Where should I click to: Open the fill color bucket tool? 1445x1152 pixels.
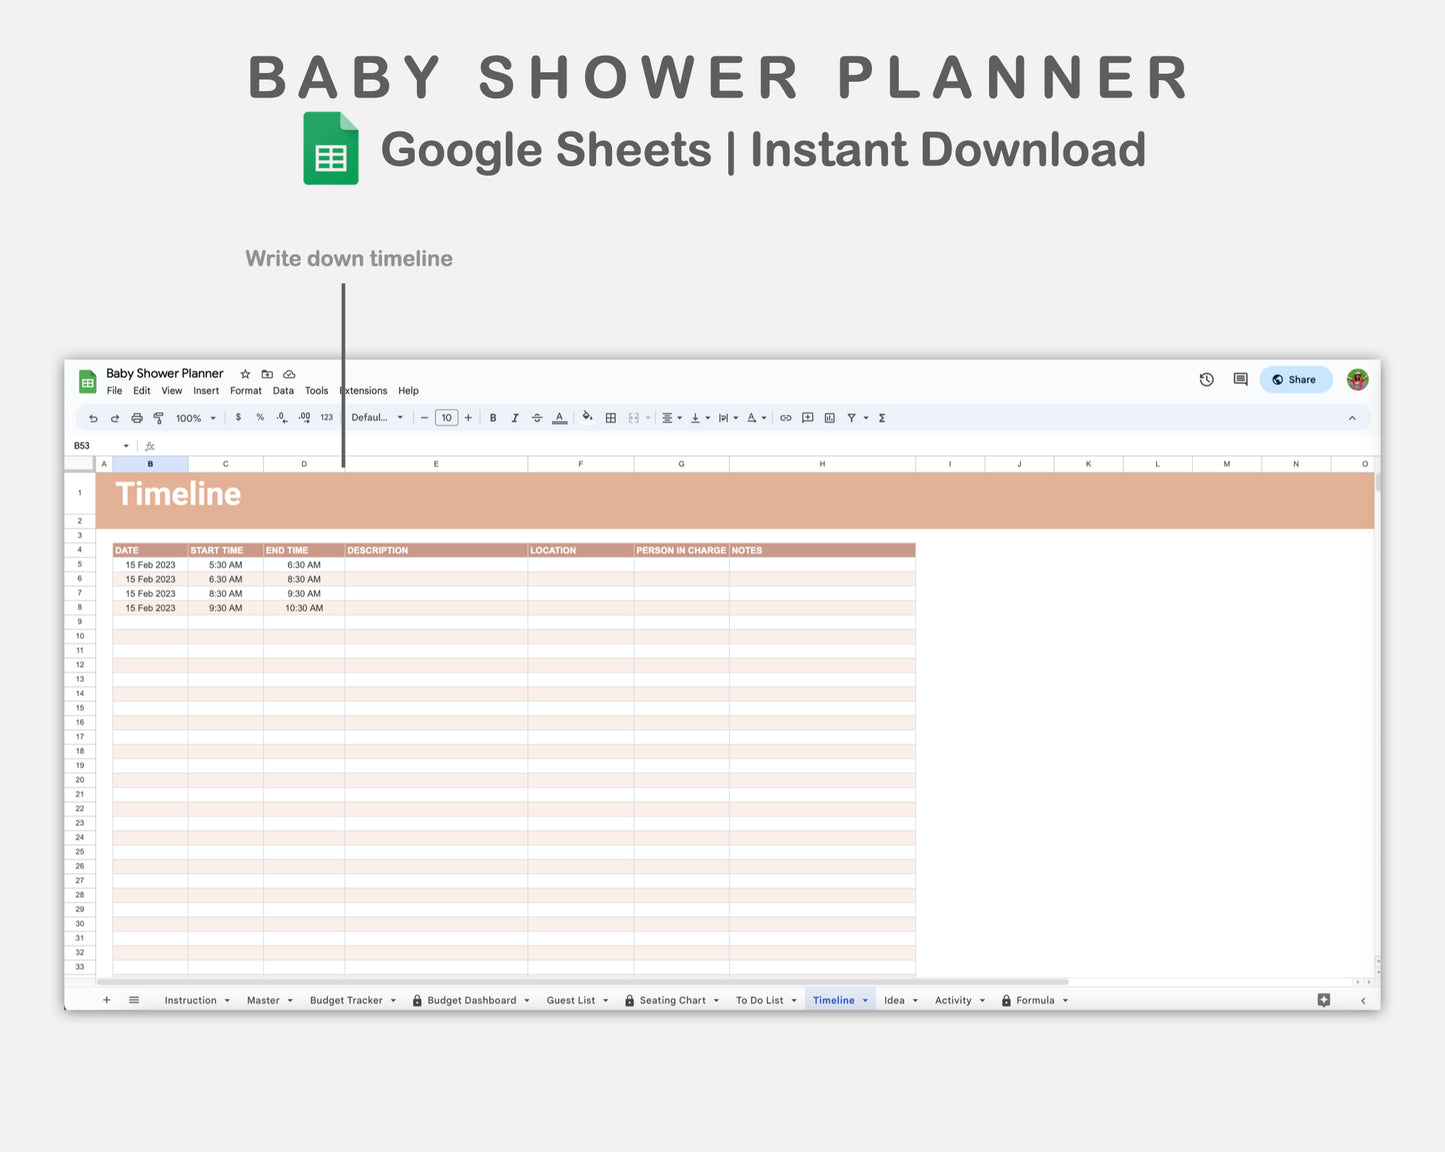[587, 418]
